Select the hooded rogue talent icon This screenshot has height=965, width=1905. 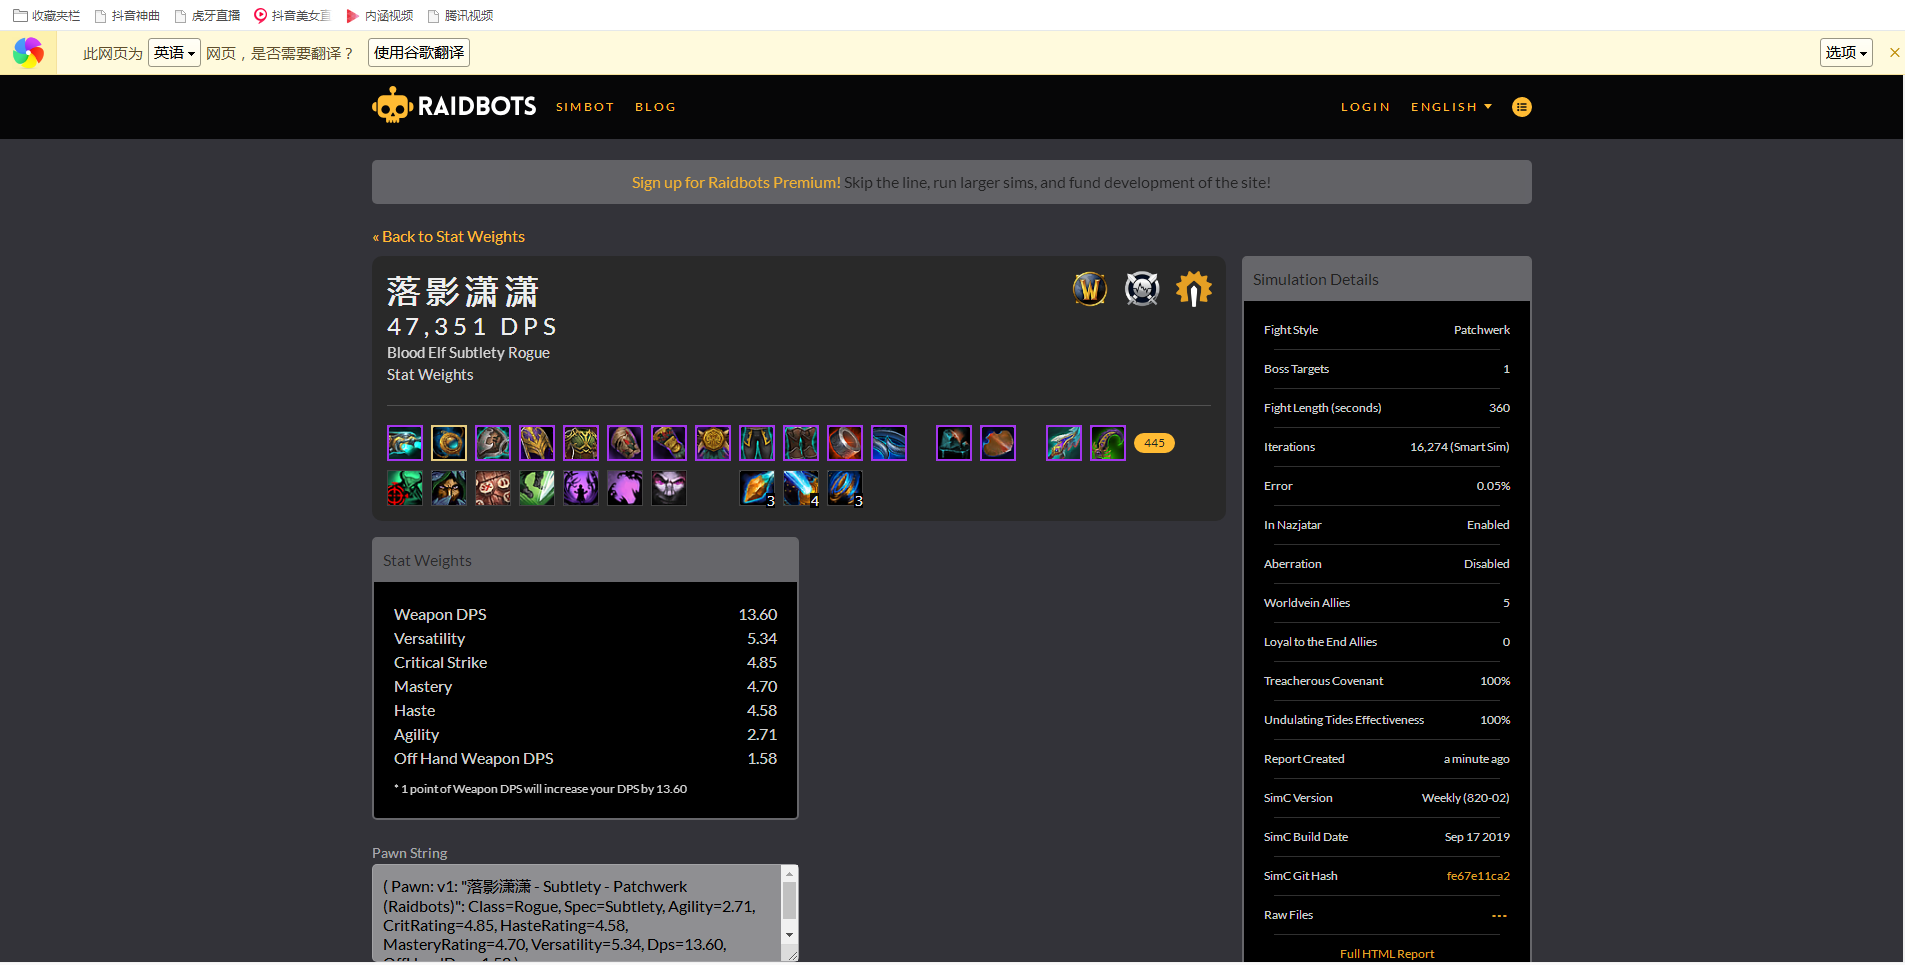(449, 488)
